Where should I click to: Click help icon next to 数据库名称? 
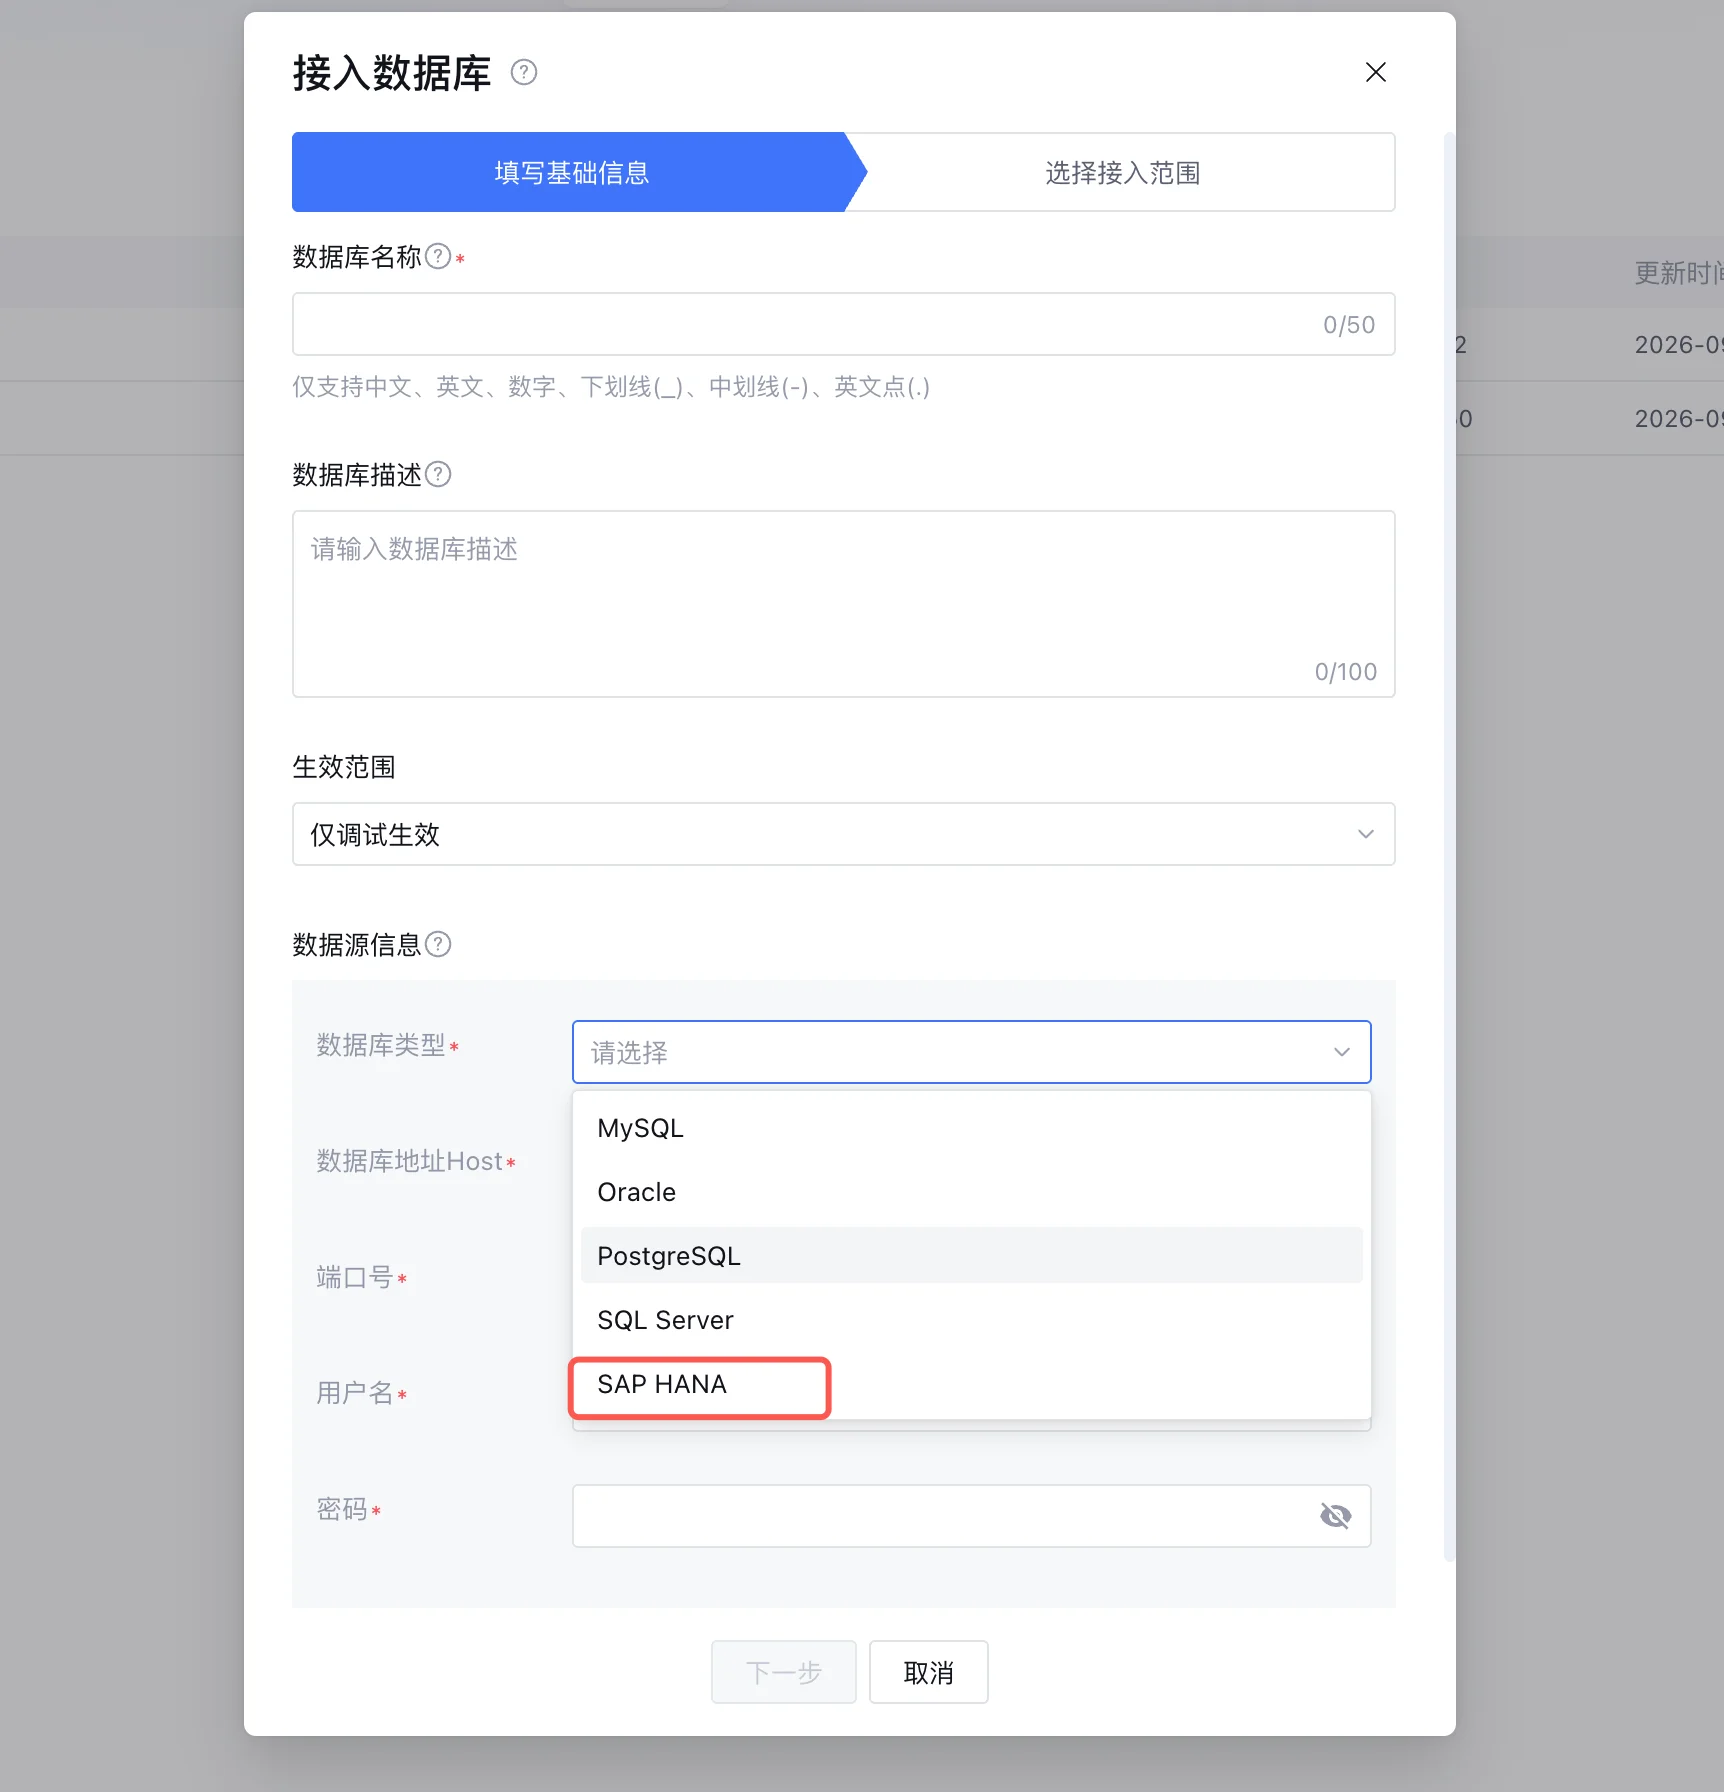click(x=438, y=257)
